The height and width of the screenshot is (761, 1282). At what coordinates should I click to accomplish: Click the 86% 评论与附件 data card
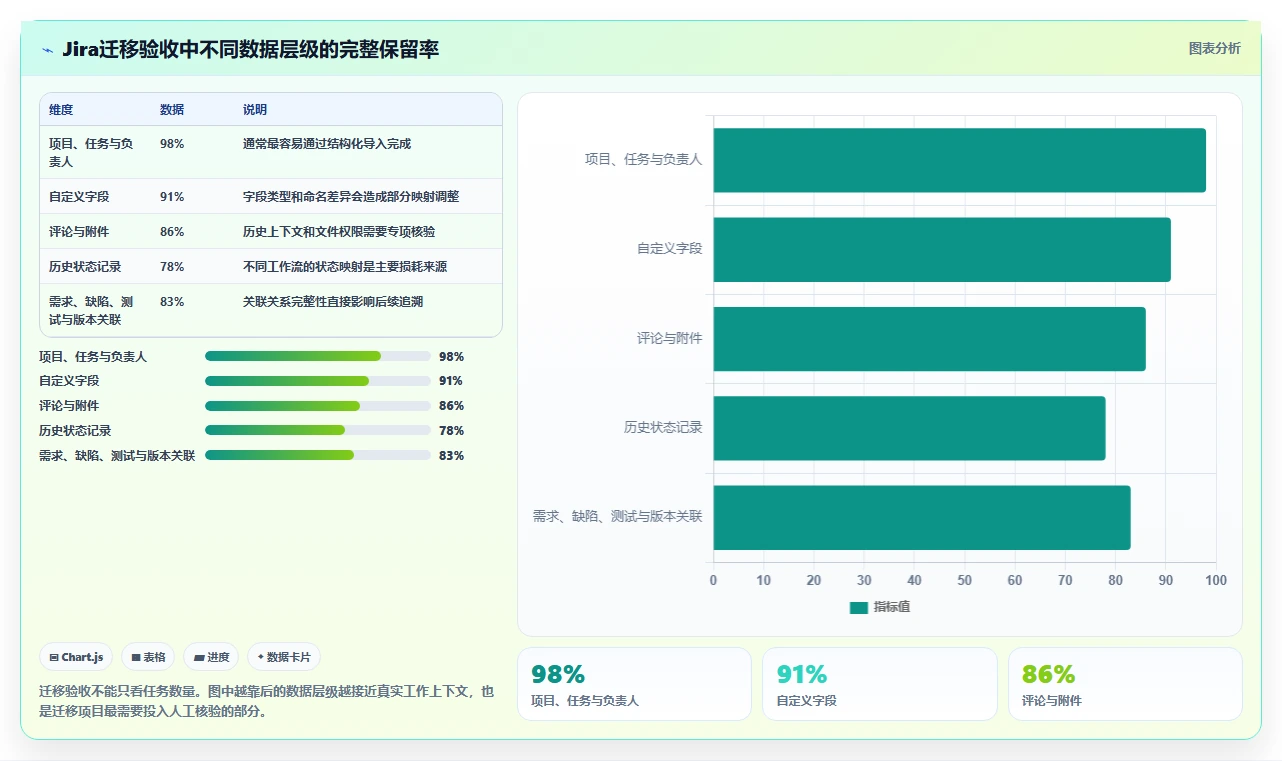pos(1125,684)
